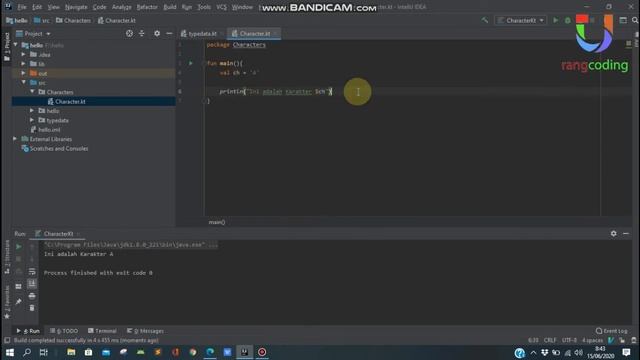Collapse the hello project root node
640x360 pixels.
click(16, 45)
